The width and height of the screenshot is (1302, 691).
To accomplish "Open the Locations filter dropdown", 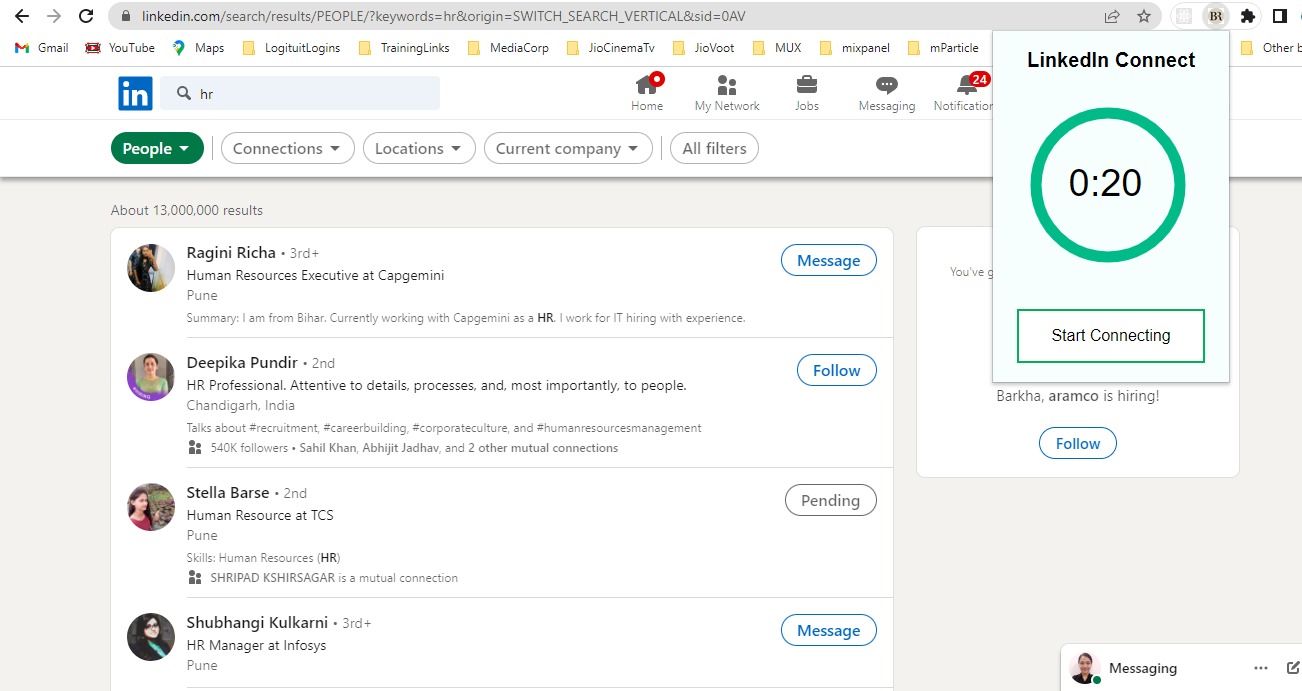I will click(x=418, y=148).
